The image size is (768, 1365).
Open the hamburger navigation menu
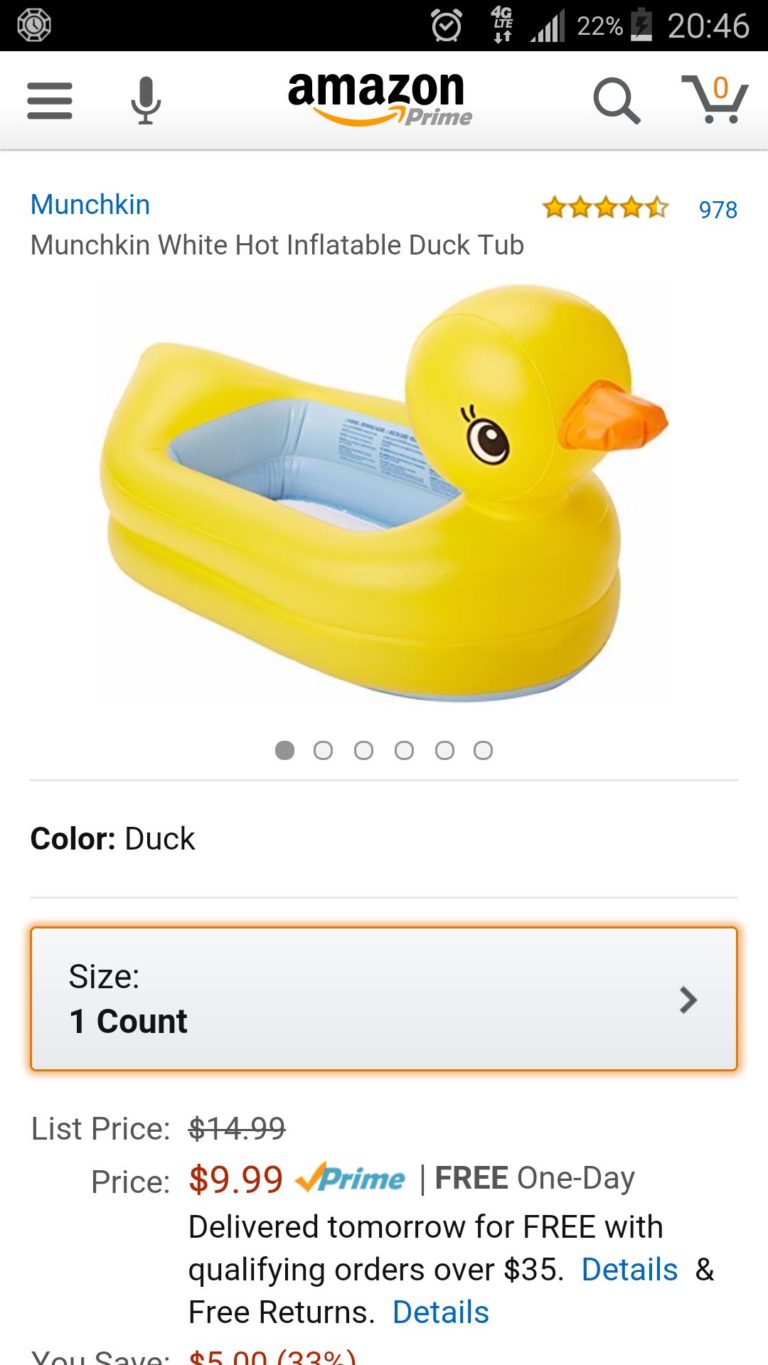click(x=49, y=100)
